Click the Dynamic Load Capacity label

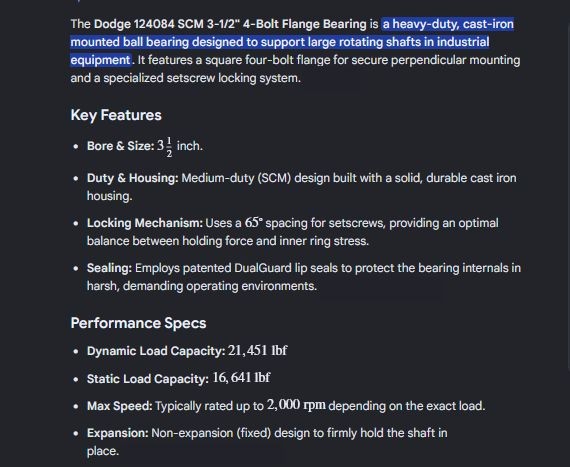click(156, 351)
